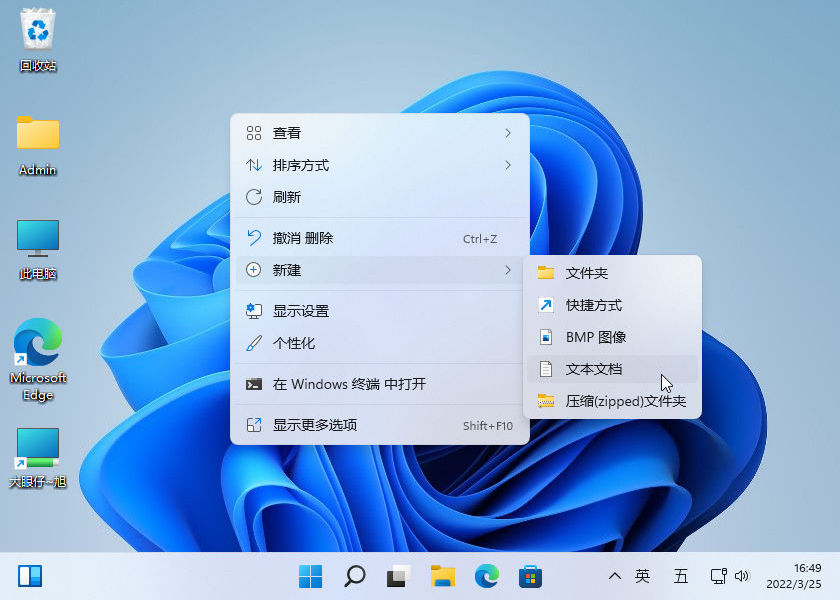This screenshot has width=840, height=600.
Task: Open Search from the taskbar
Action: 355,576
